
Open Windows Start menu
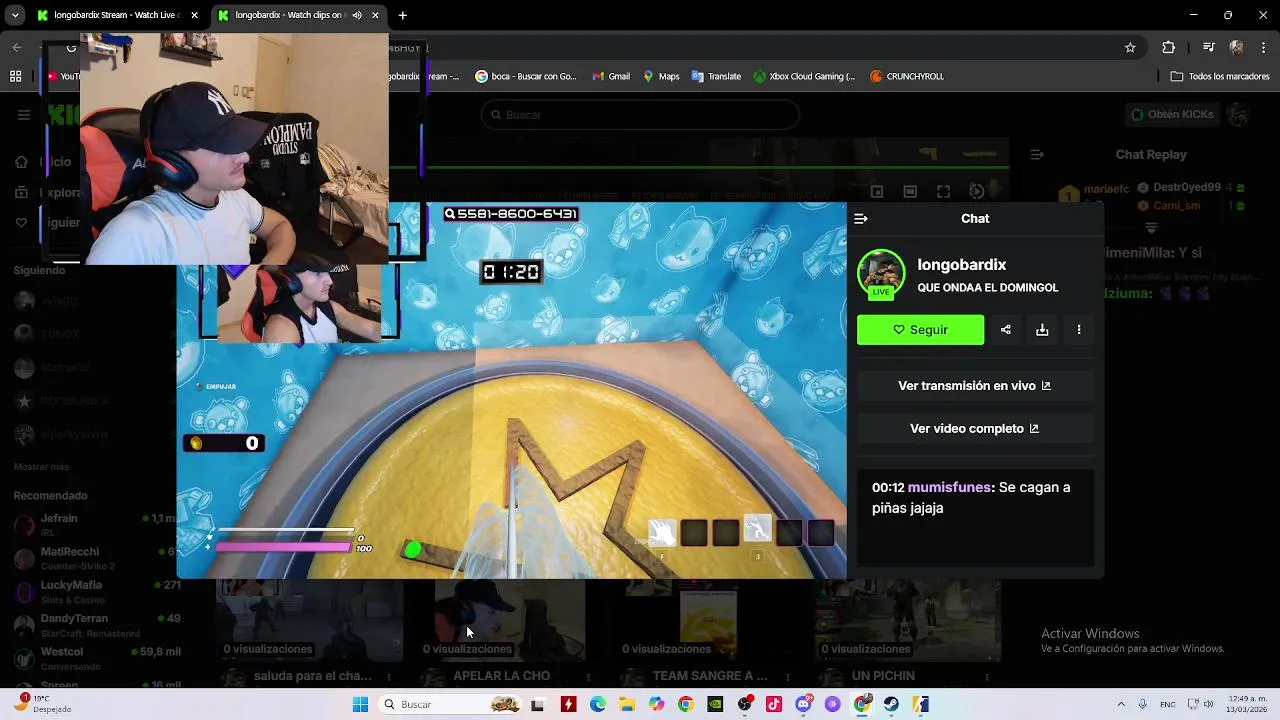360,704
